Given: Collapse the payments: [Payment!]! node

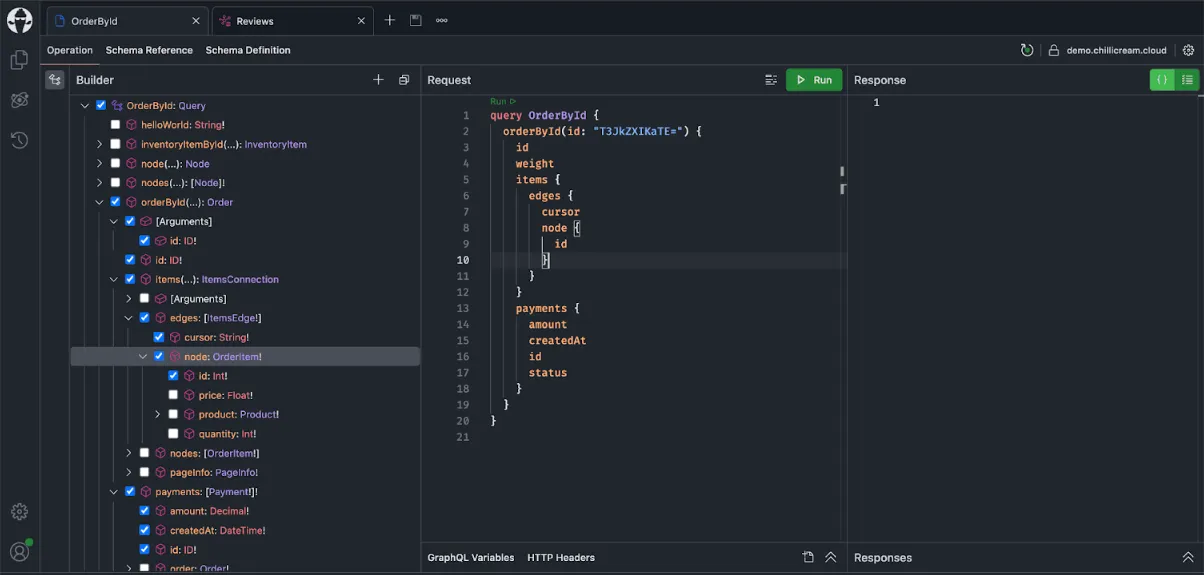Looking at the screenshot, I should point(114,492).
